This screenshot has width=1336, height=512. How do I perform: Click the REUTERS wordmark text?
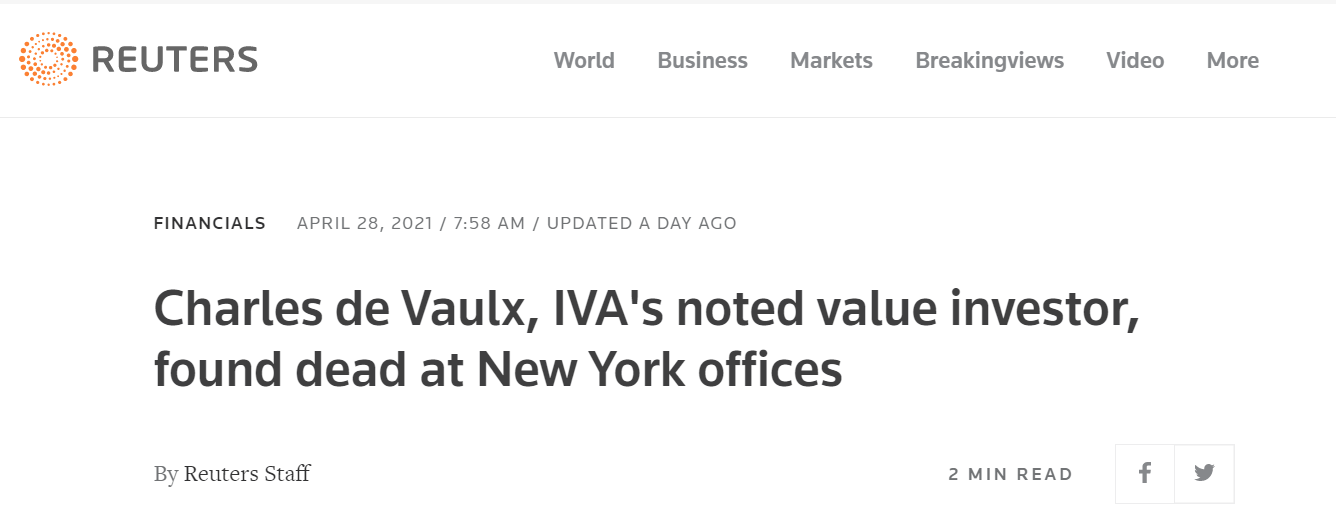(175, 60)
